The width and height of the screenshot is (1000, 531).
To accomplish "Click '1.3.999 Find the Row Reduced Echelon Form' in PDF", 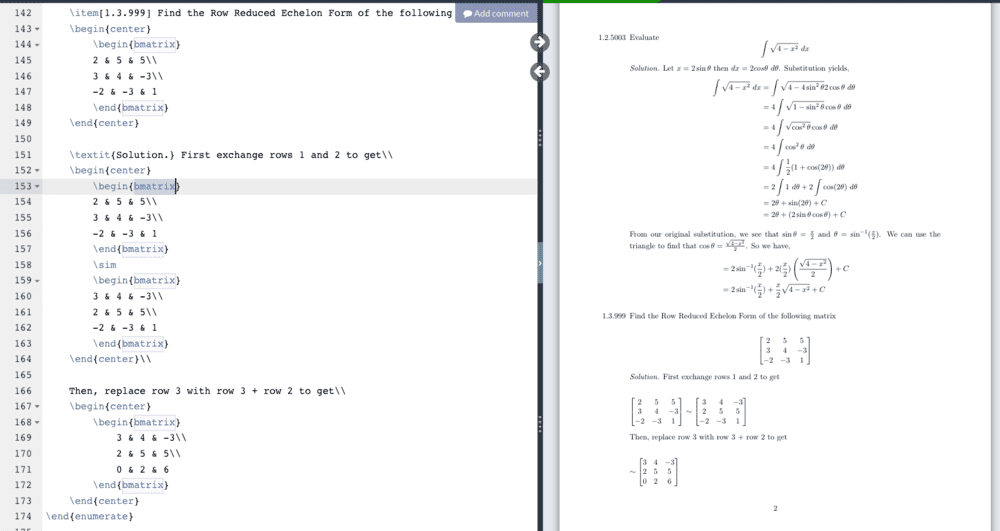I will 719,316.
